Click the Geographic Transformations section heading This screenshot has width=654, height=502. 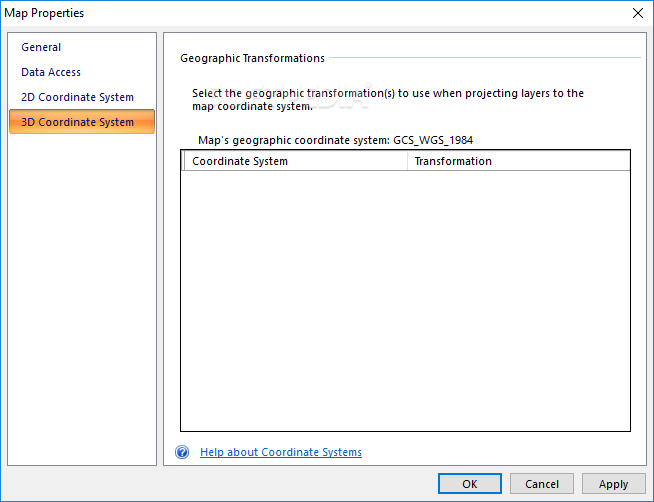pos(252,58)
